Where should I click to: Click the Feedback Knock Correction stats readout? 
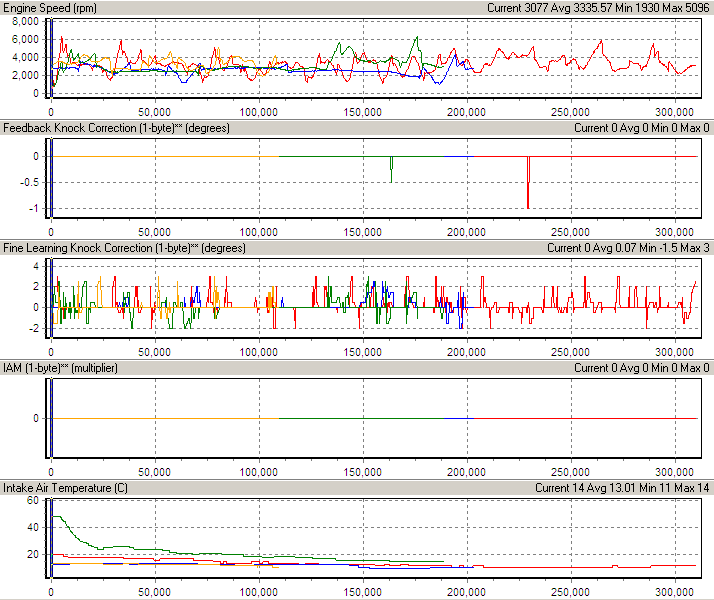coord(642,128)
